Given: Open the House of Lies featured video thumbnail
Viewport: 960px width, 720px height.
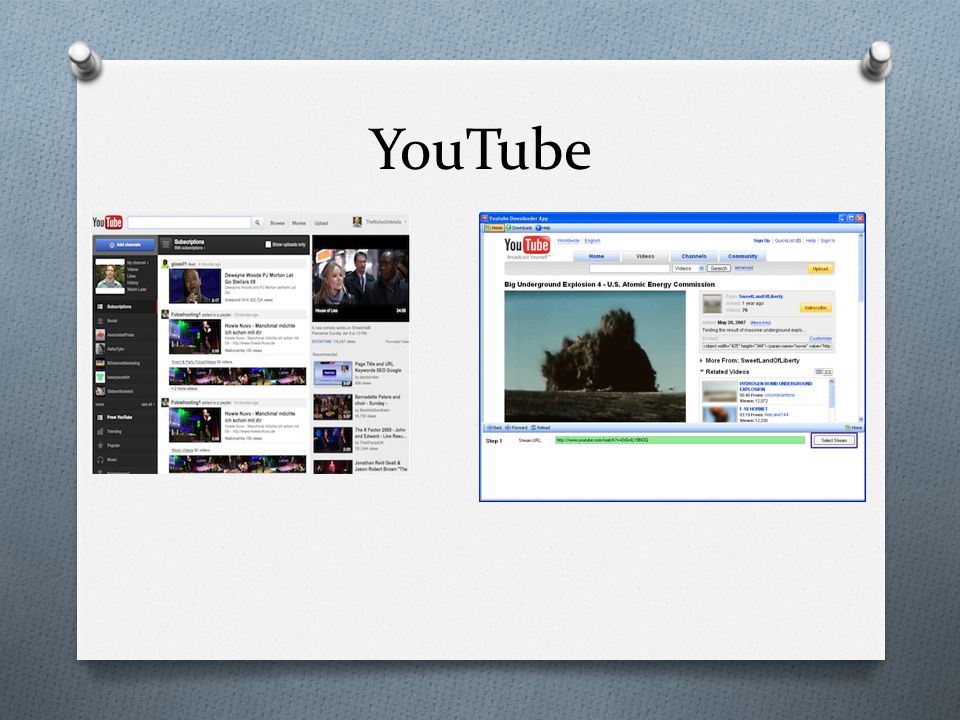Looking at the screenshot, I should click(361, 279).
